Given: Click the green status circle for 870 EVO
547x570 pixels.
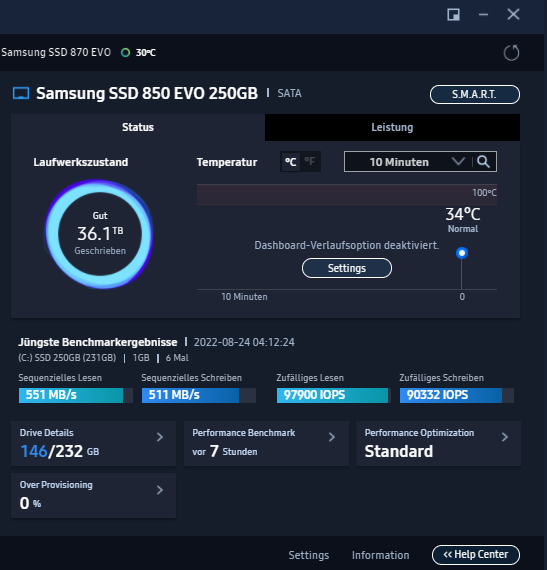Looking at the screenshot, I should click(x=125, y=53).
